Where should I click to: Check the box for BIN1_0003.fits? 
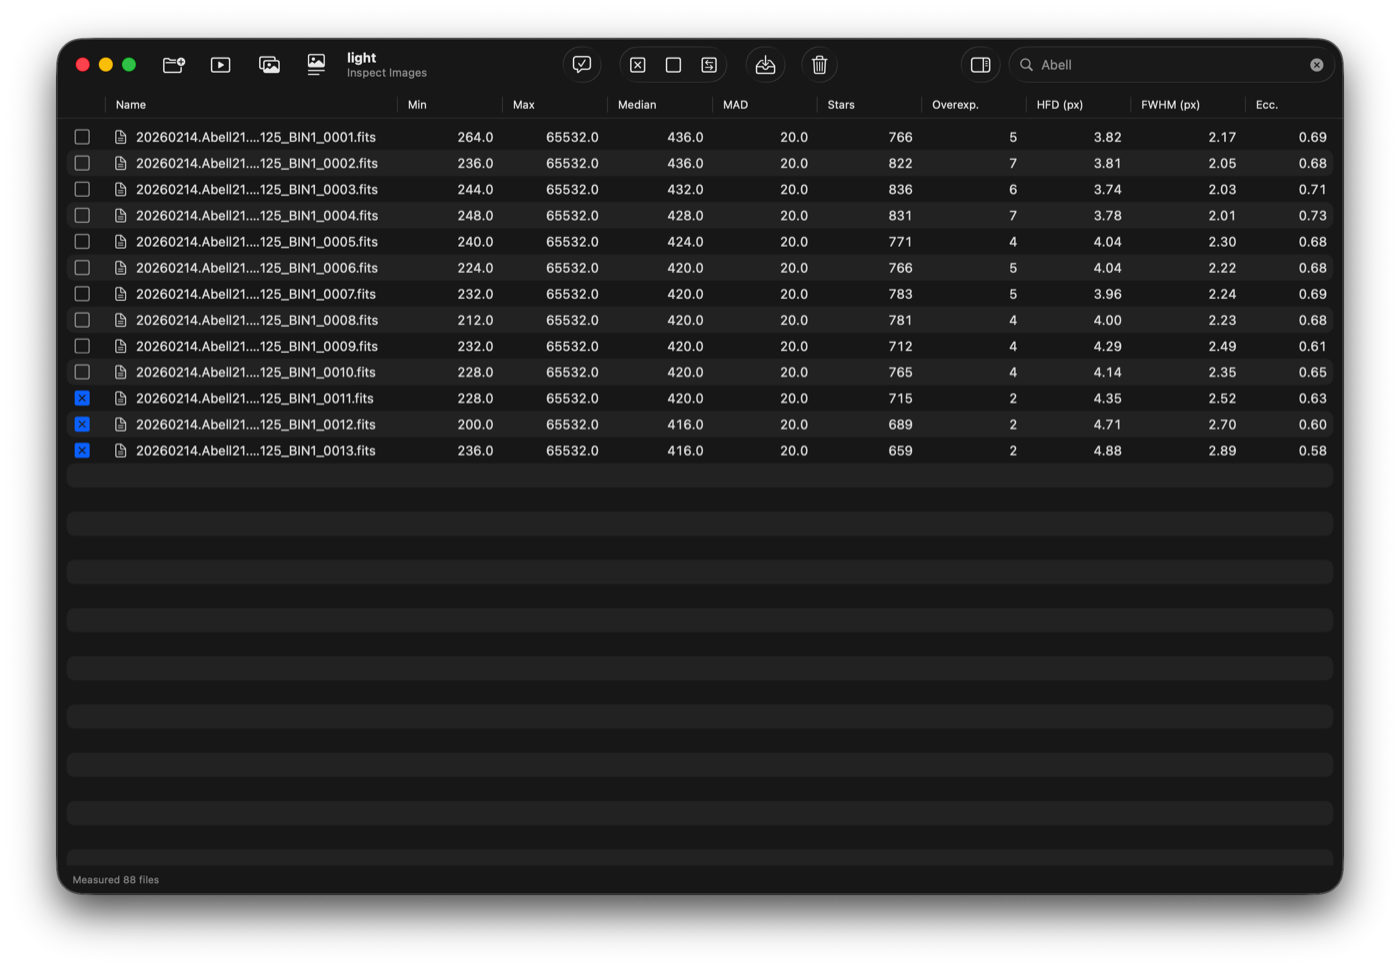pyautogui.click(x=82, y=189)
